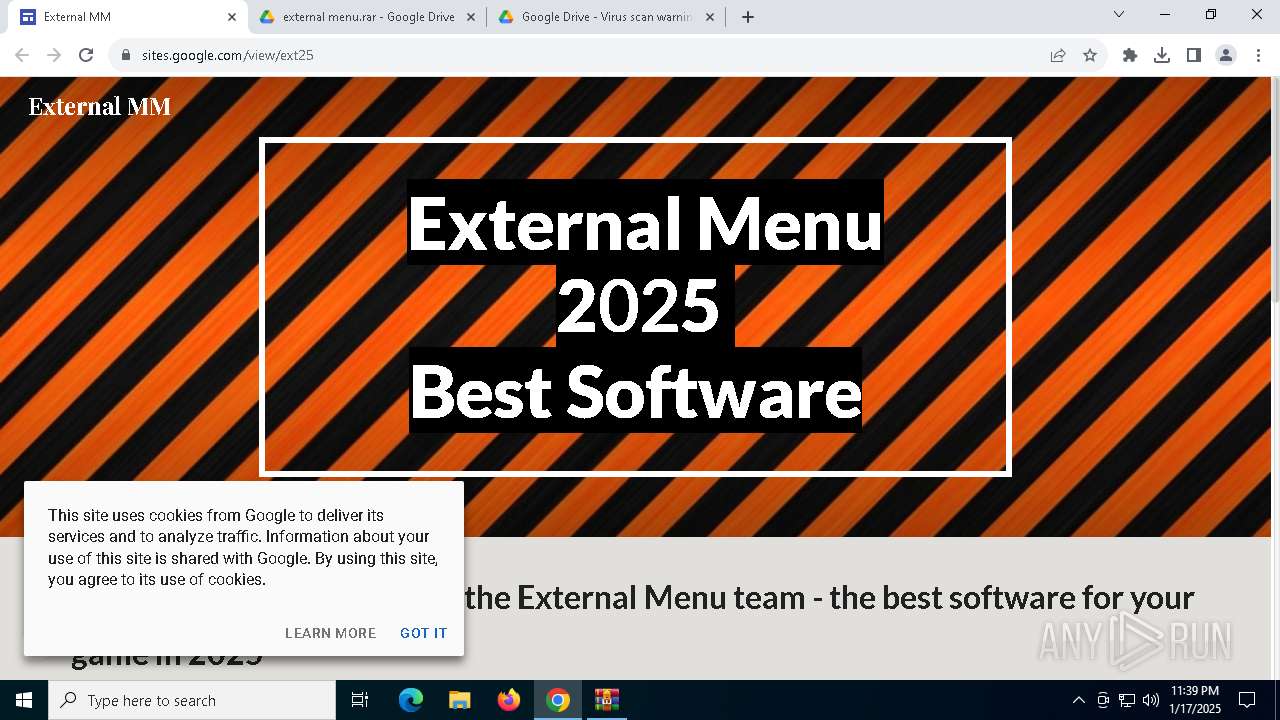The image size is (1280, 720).
Task: Open network status tray icon
Action: point(1127,700)
